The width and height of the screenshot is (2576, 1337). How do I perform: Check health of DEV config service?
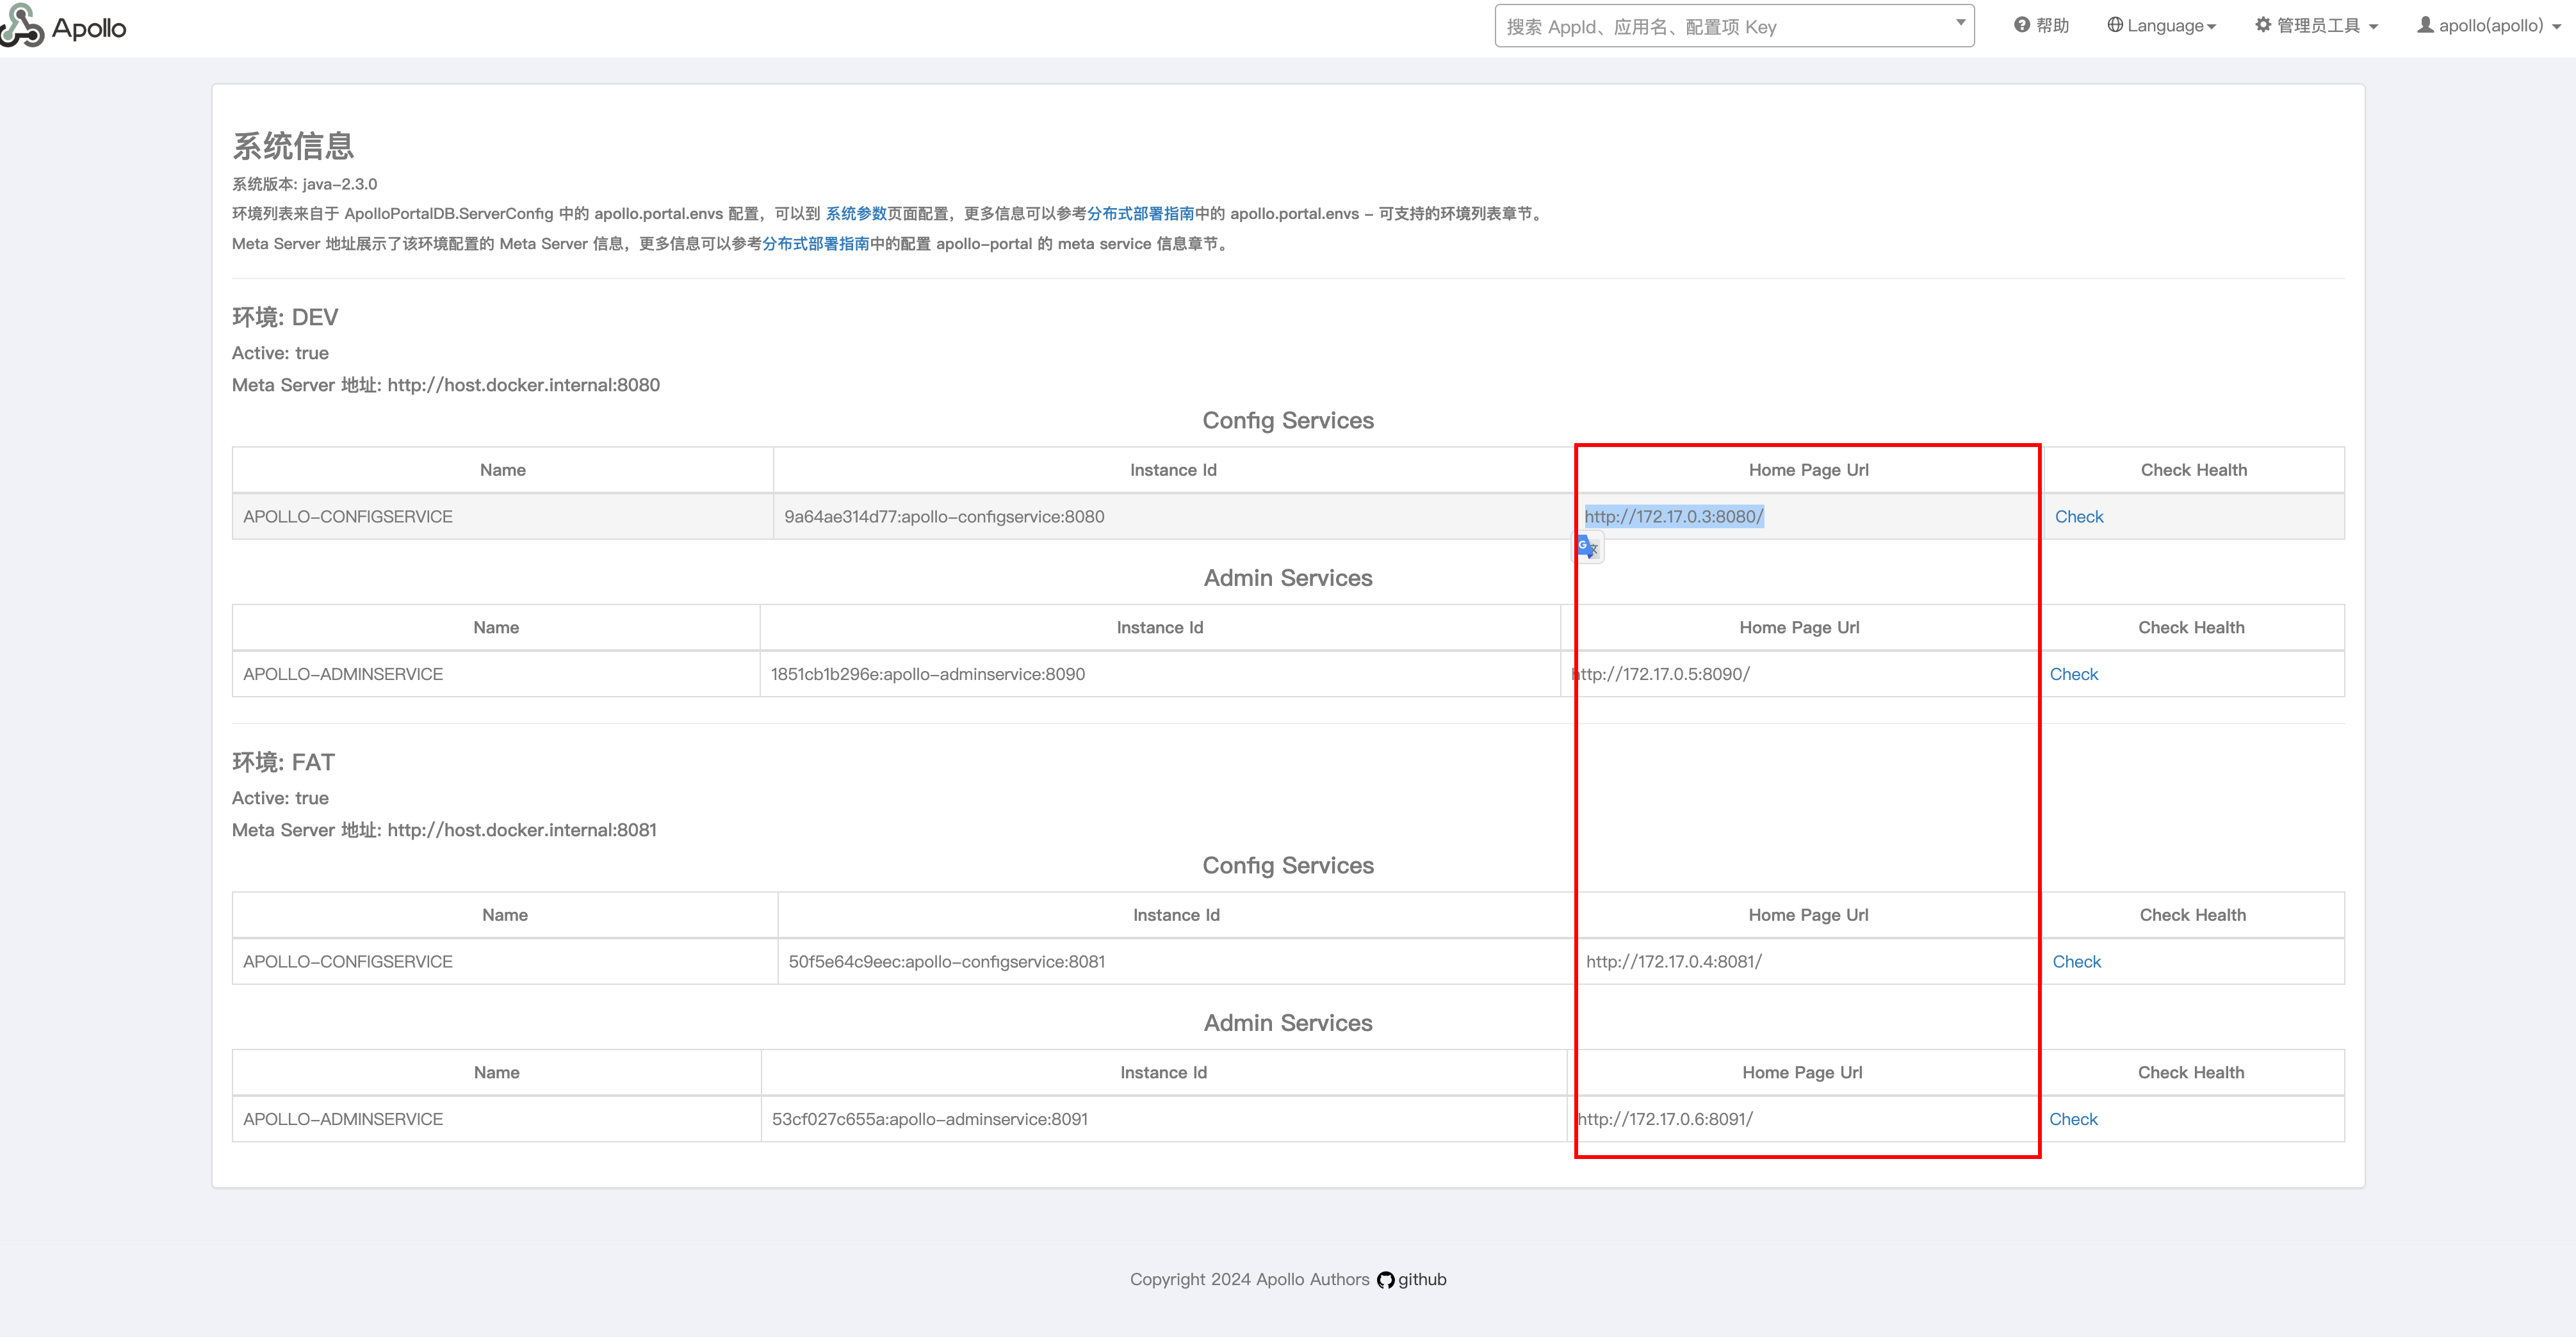2079,517
